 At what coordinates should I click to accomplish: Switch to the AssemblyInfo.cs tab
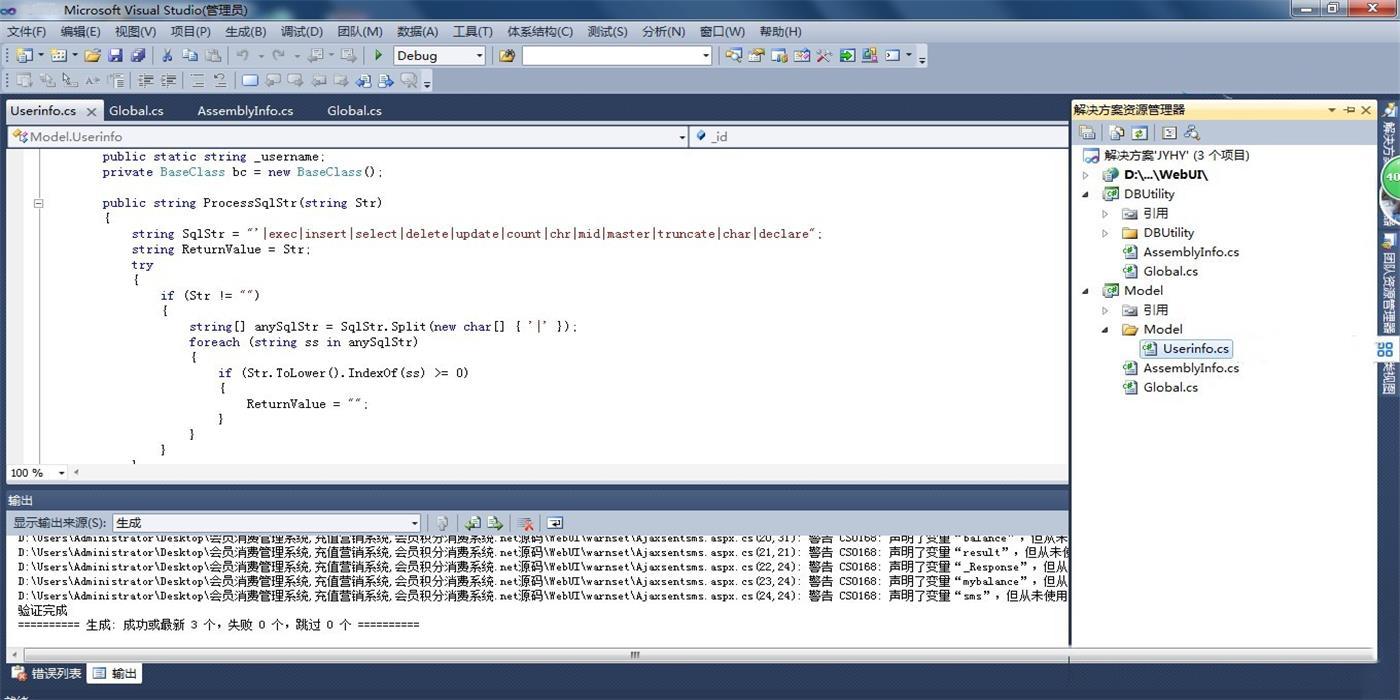click(x=245, y=111)
